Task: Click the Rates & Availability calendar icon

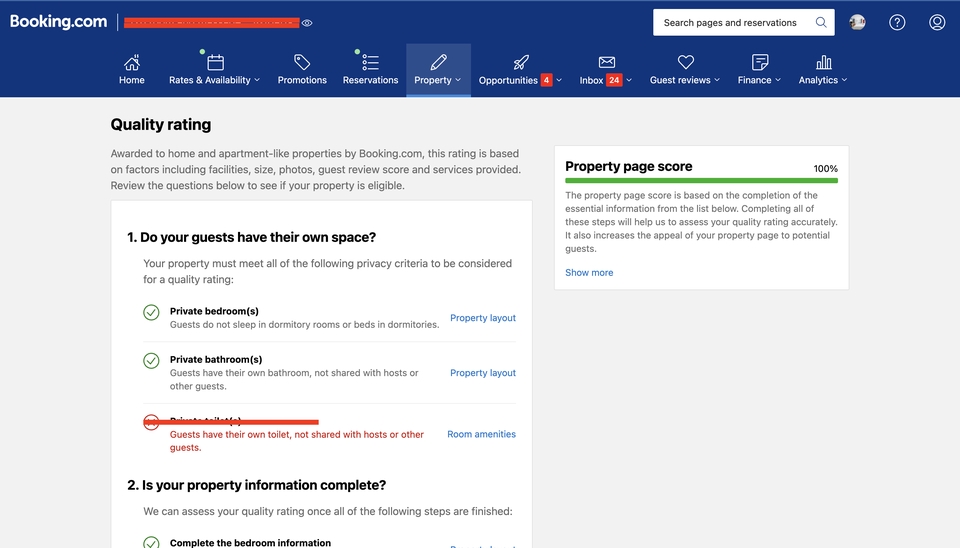Action: pos(216,62)
